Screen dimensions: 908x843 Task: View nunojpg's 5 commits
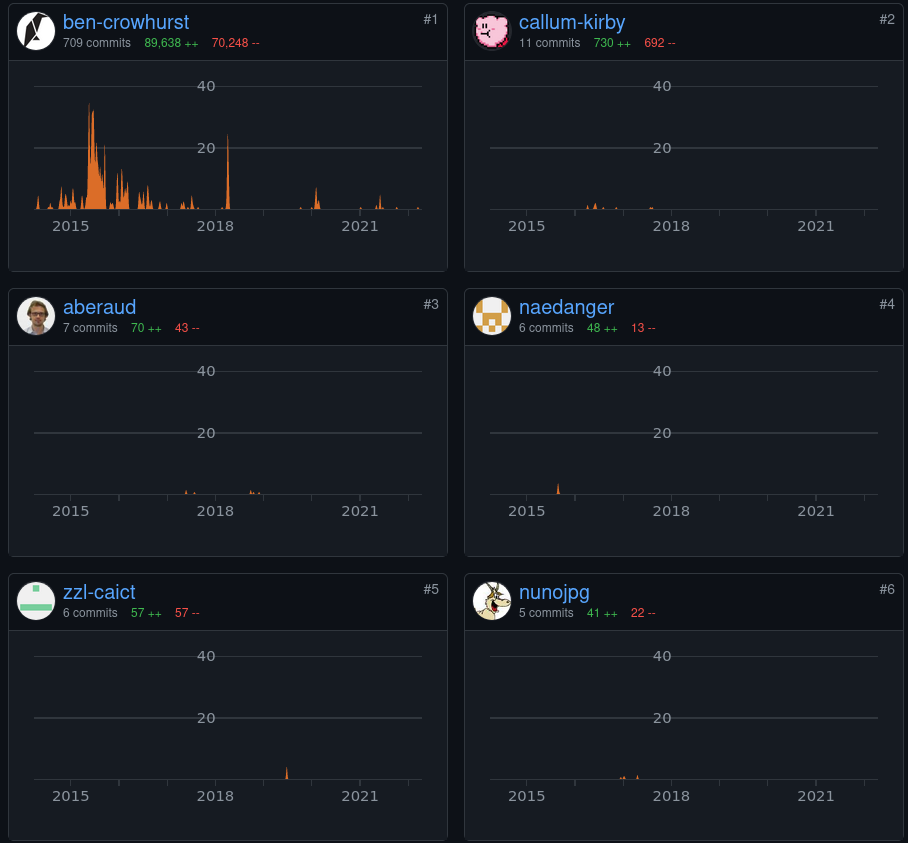(x=546, y=613)
